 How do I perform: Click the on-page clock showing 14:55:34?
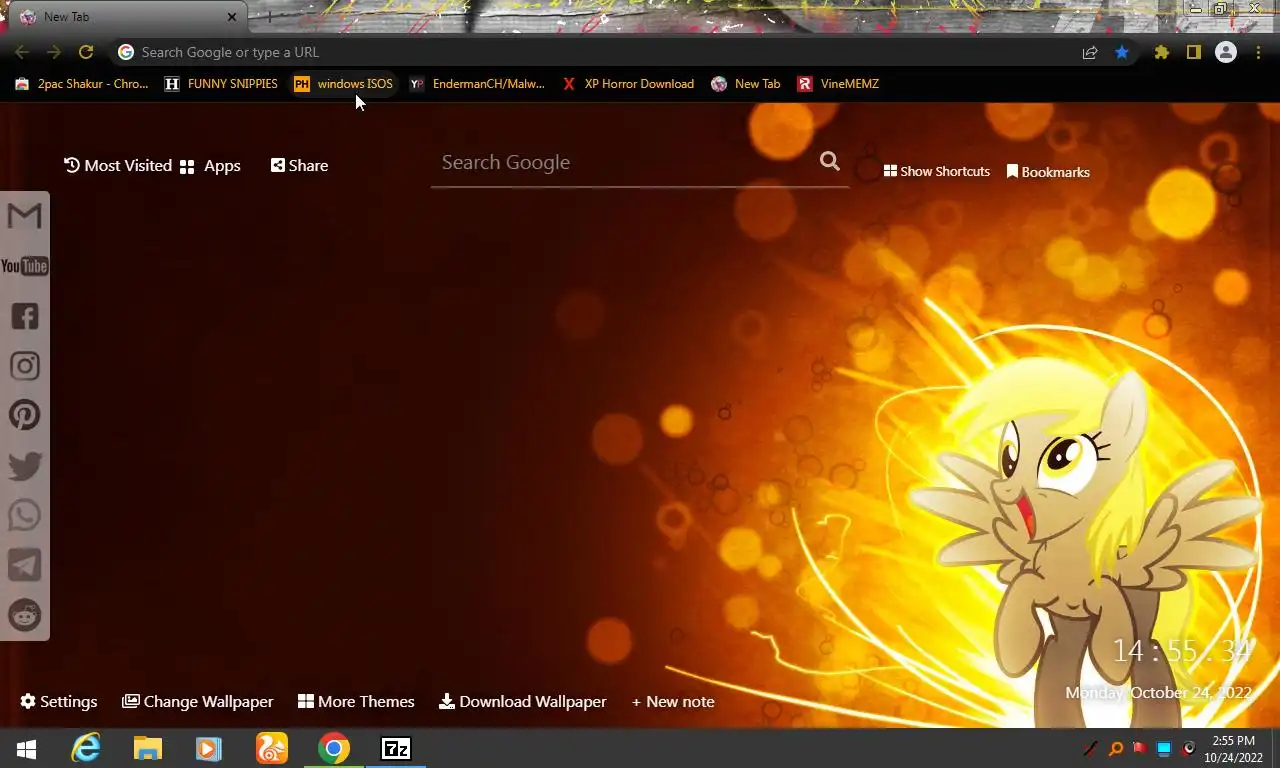(x=1182, y=652)
